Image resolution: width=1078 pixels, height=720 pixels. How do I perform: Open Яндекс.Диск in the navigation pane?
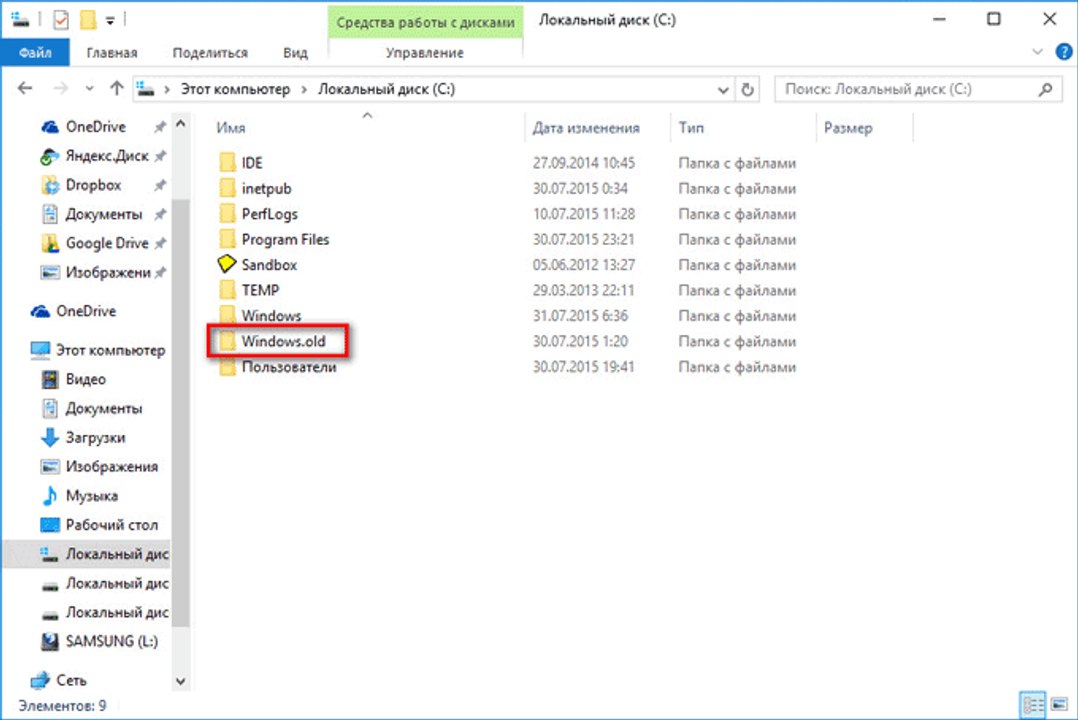click(107, 156)
